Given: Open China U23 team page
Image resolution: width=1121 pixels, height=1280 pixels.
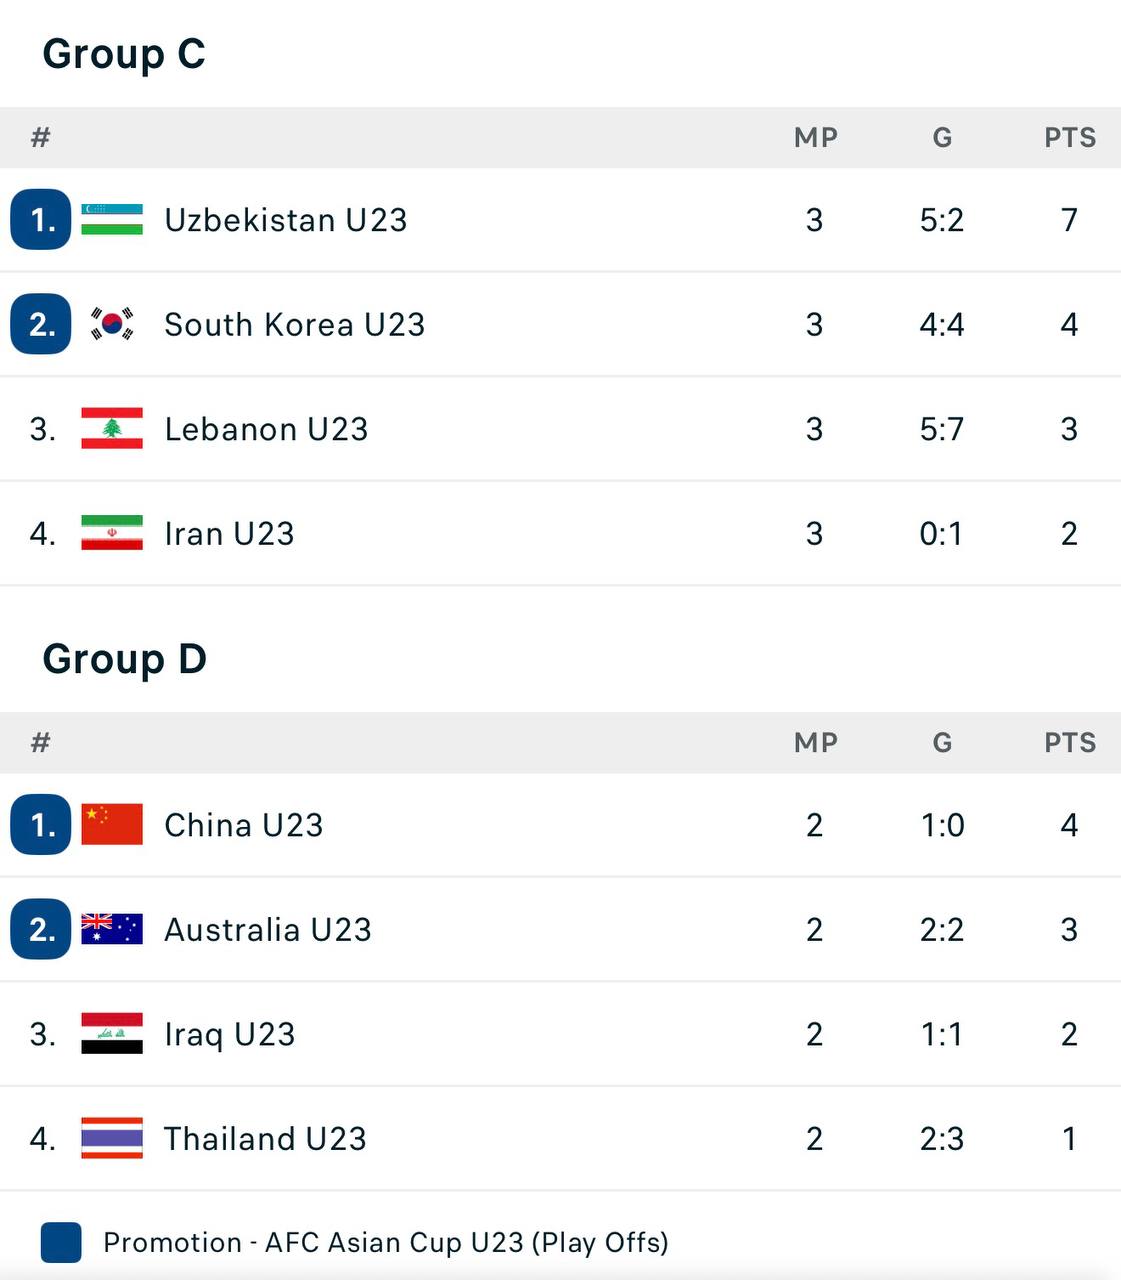Looking at the screenshot, I should tap(243, 825).
